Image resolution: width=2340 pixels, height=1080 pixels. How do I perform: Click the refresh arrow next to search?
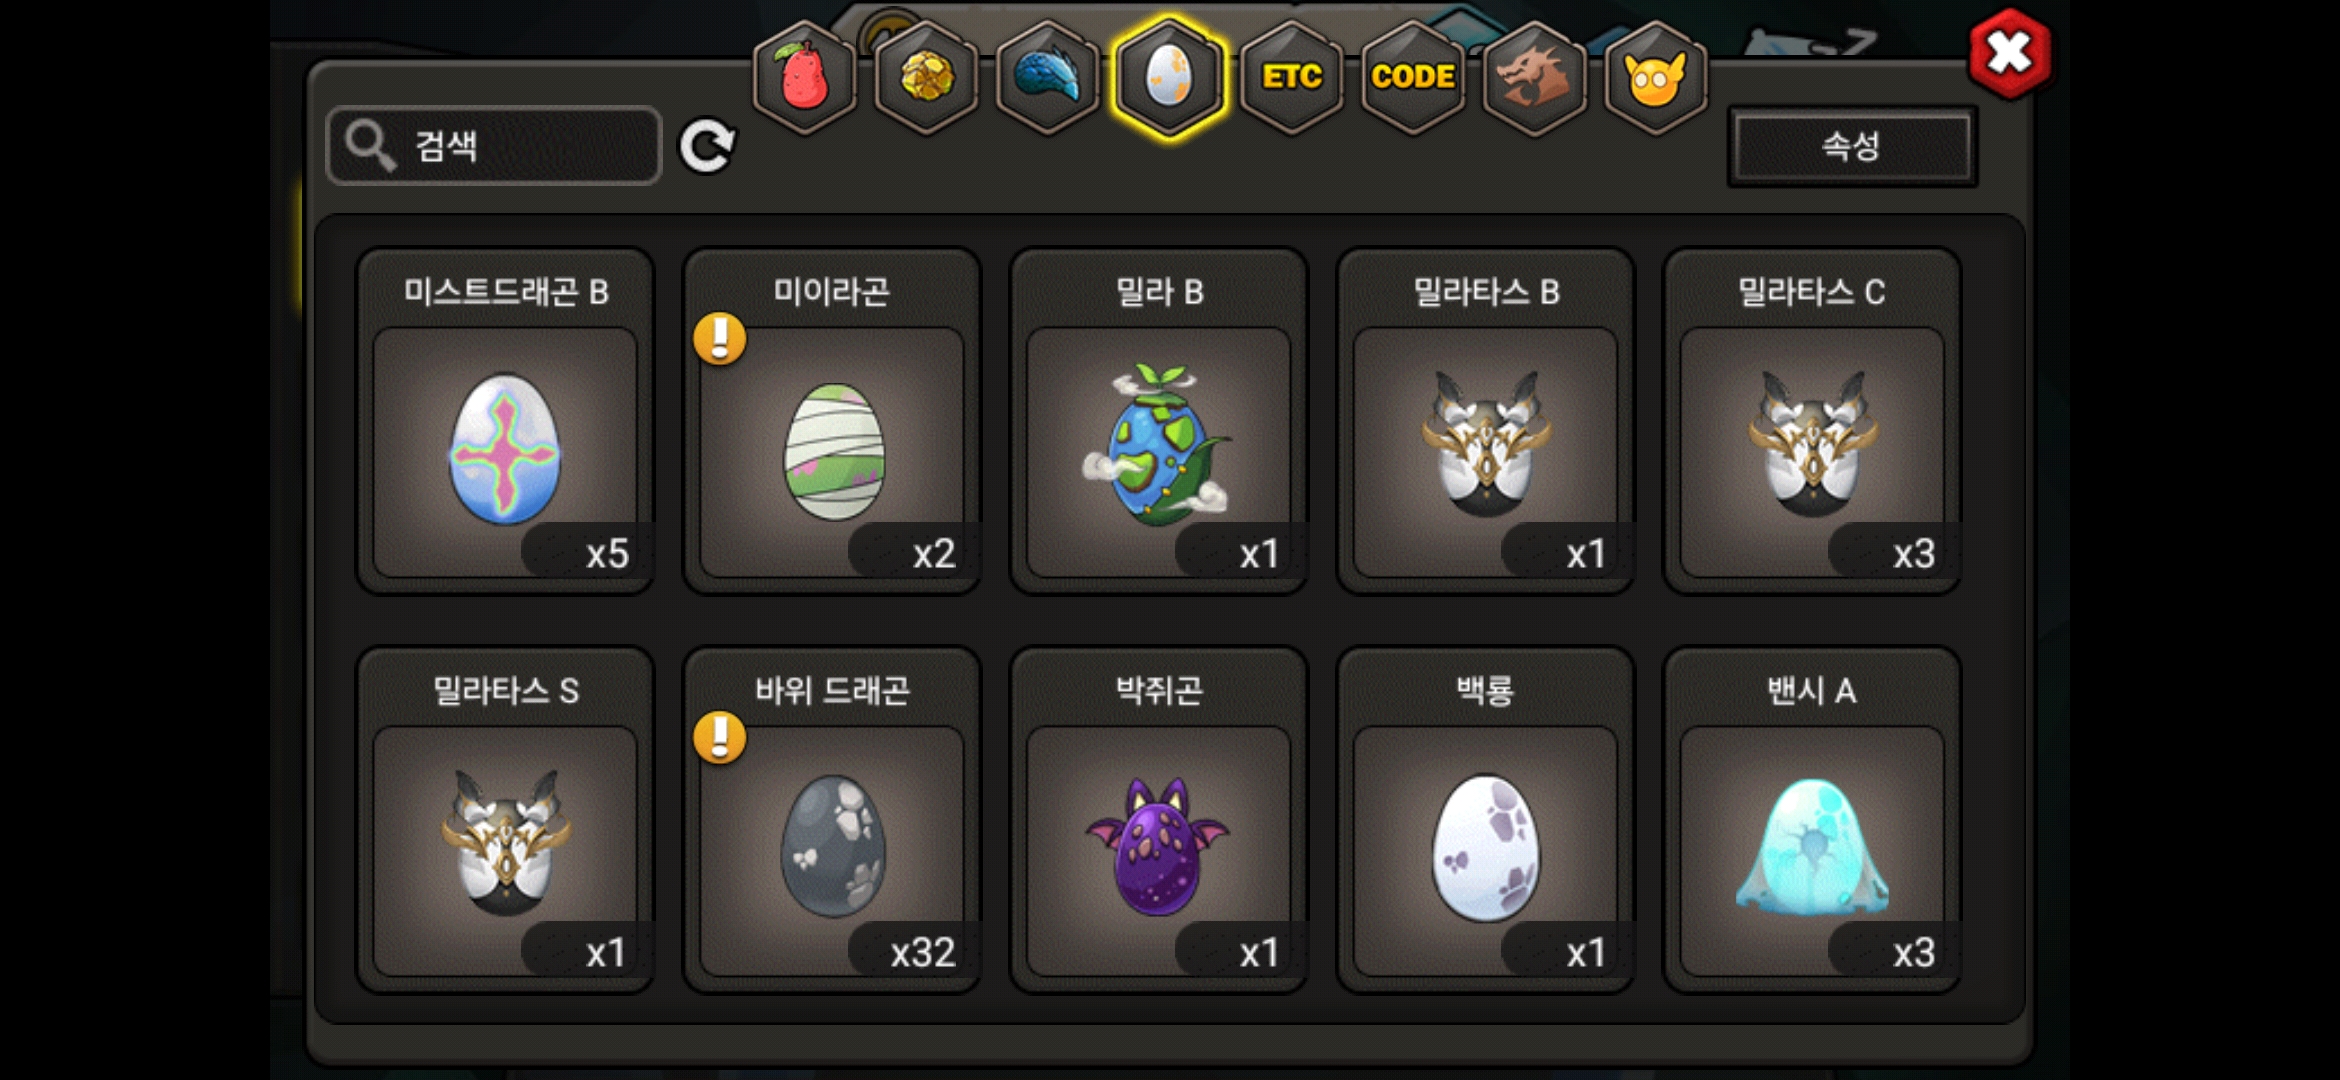coord(707,146)
